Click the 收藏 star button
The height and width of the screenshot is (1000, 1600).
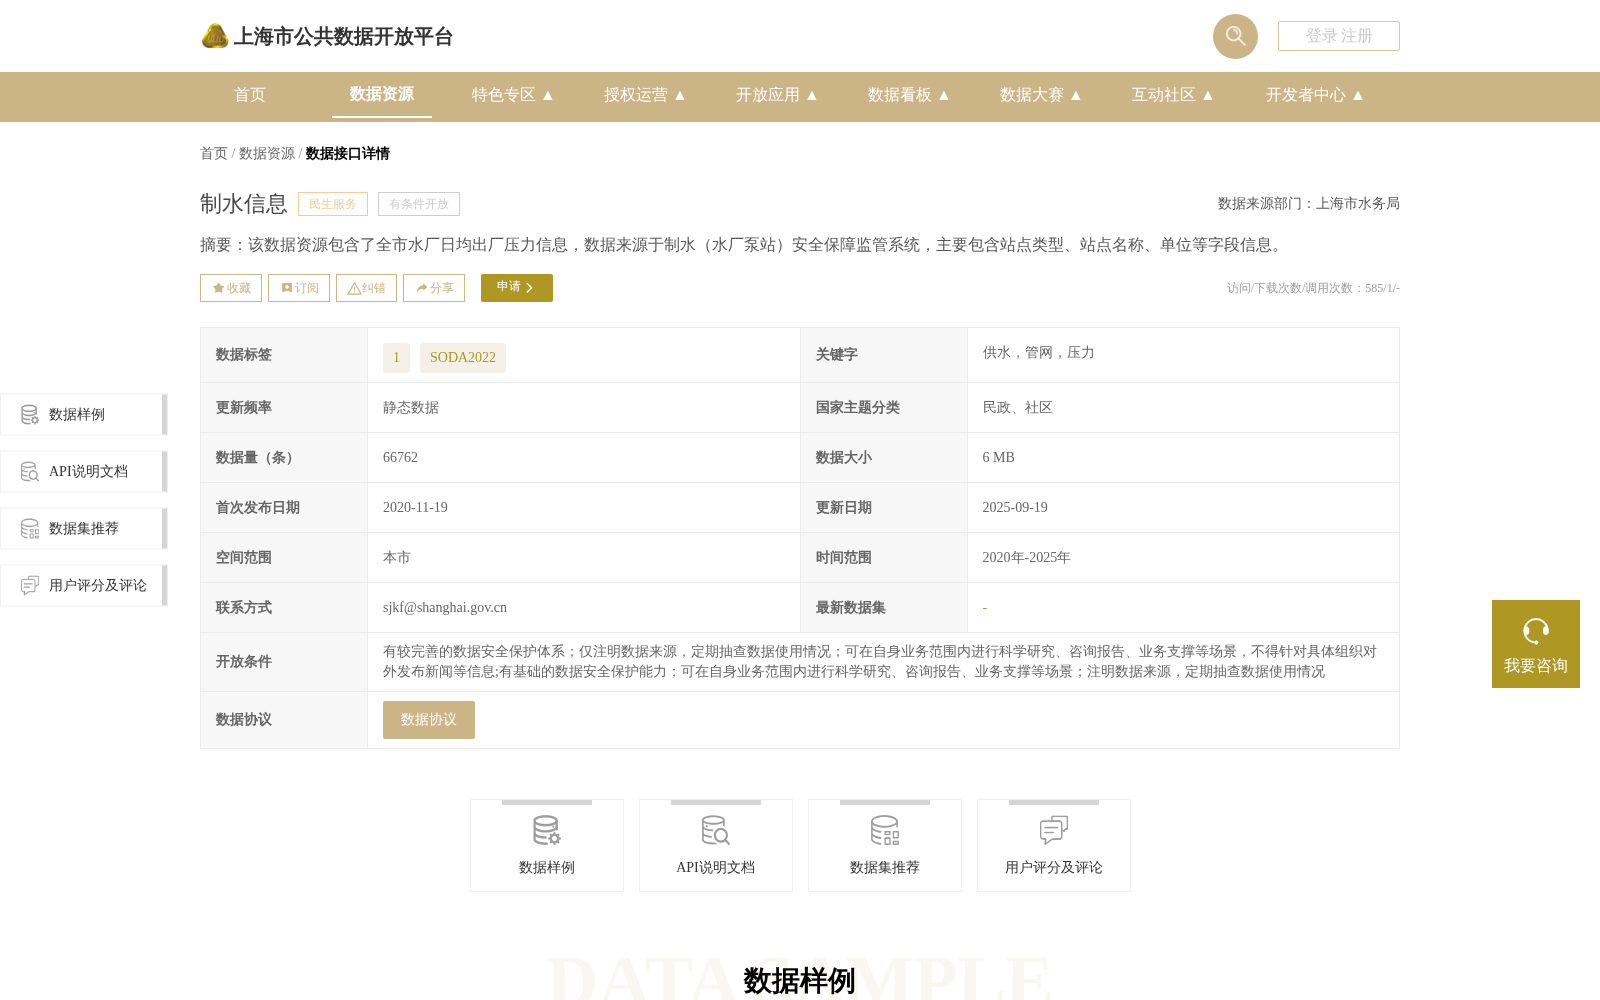231,288
